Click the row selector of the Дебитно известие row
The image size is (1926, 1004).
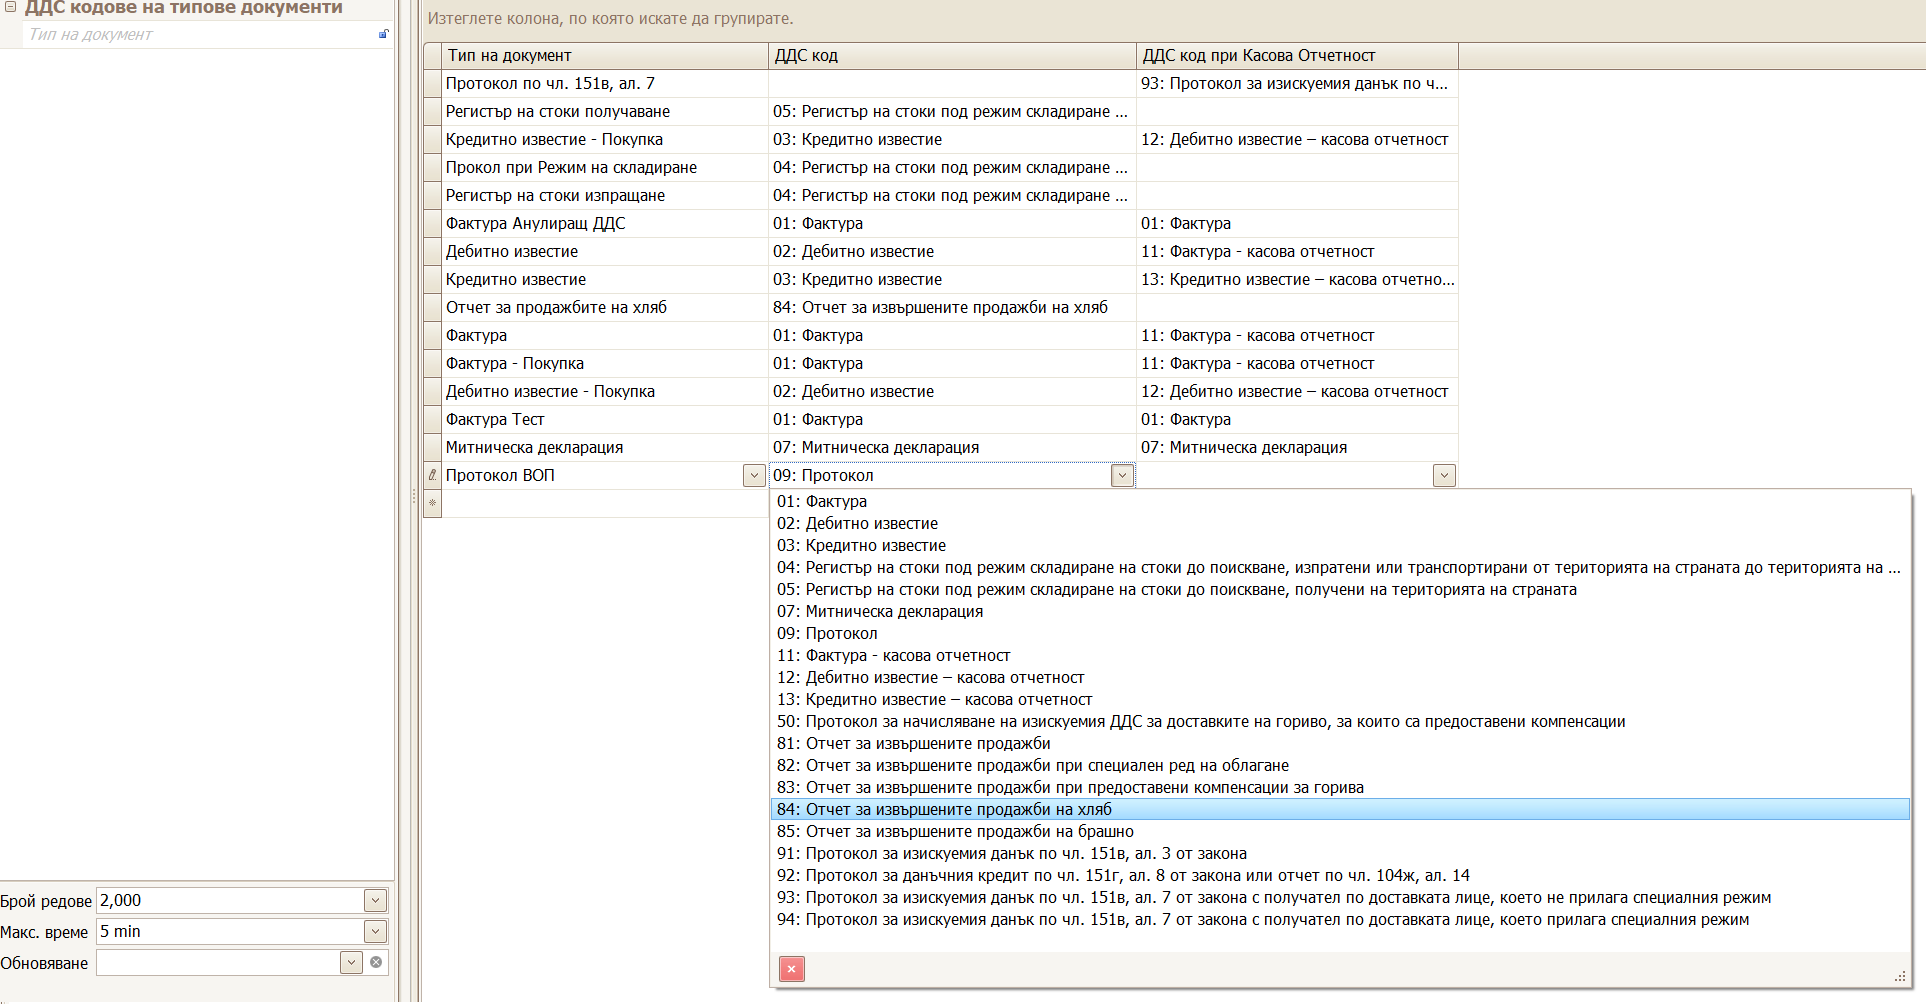click(432, 252)
